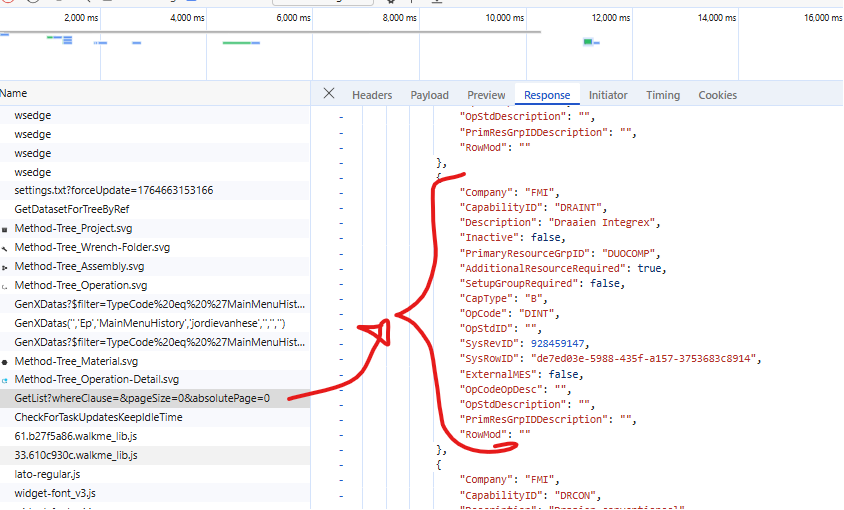Click the Method-Tree_Assembly.svg file icon

pos(5,267)
